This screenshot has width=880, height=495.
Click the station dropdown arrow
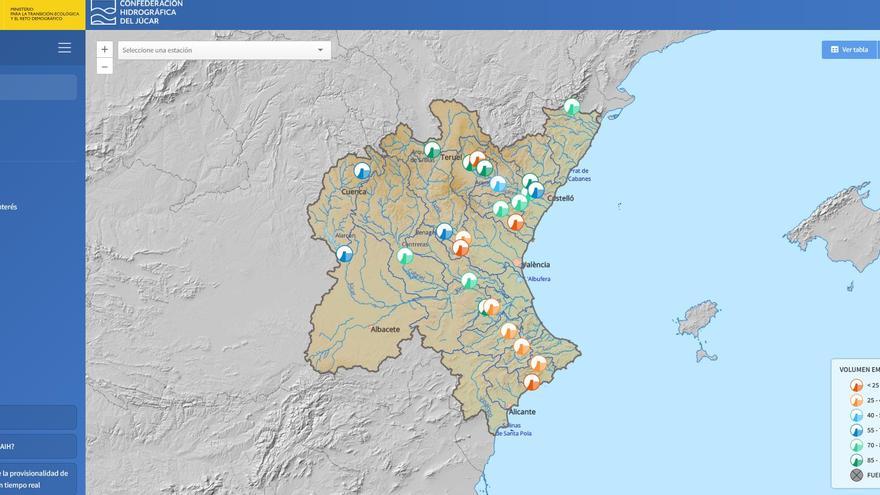point(320,50)
